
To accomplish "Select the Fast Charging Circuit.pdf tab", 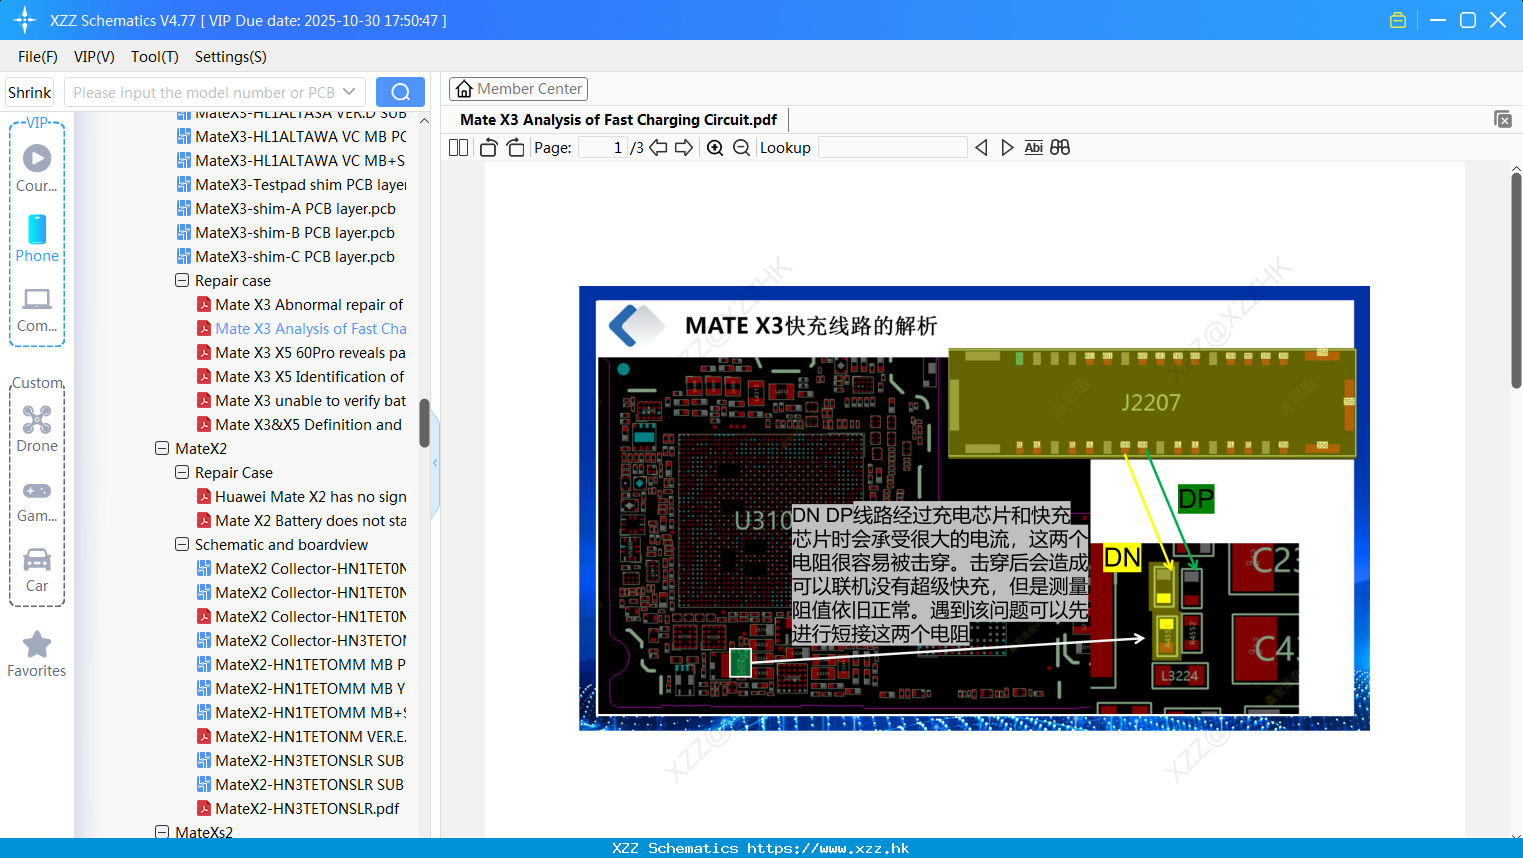I will (618, 120).
